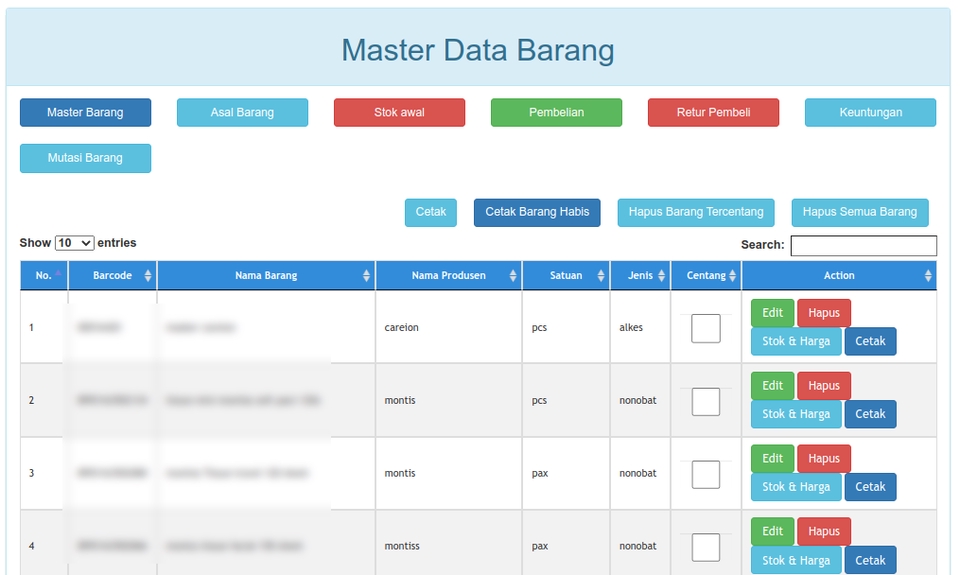Open the Master Barang section

(x=85, y=113)
